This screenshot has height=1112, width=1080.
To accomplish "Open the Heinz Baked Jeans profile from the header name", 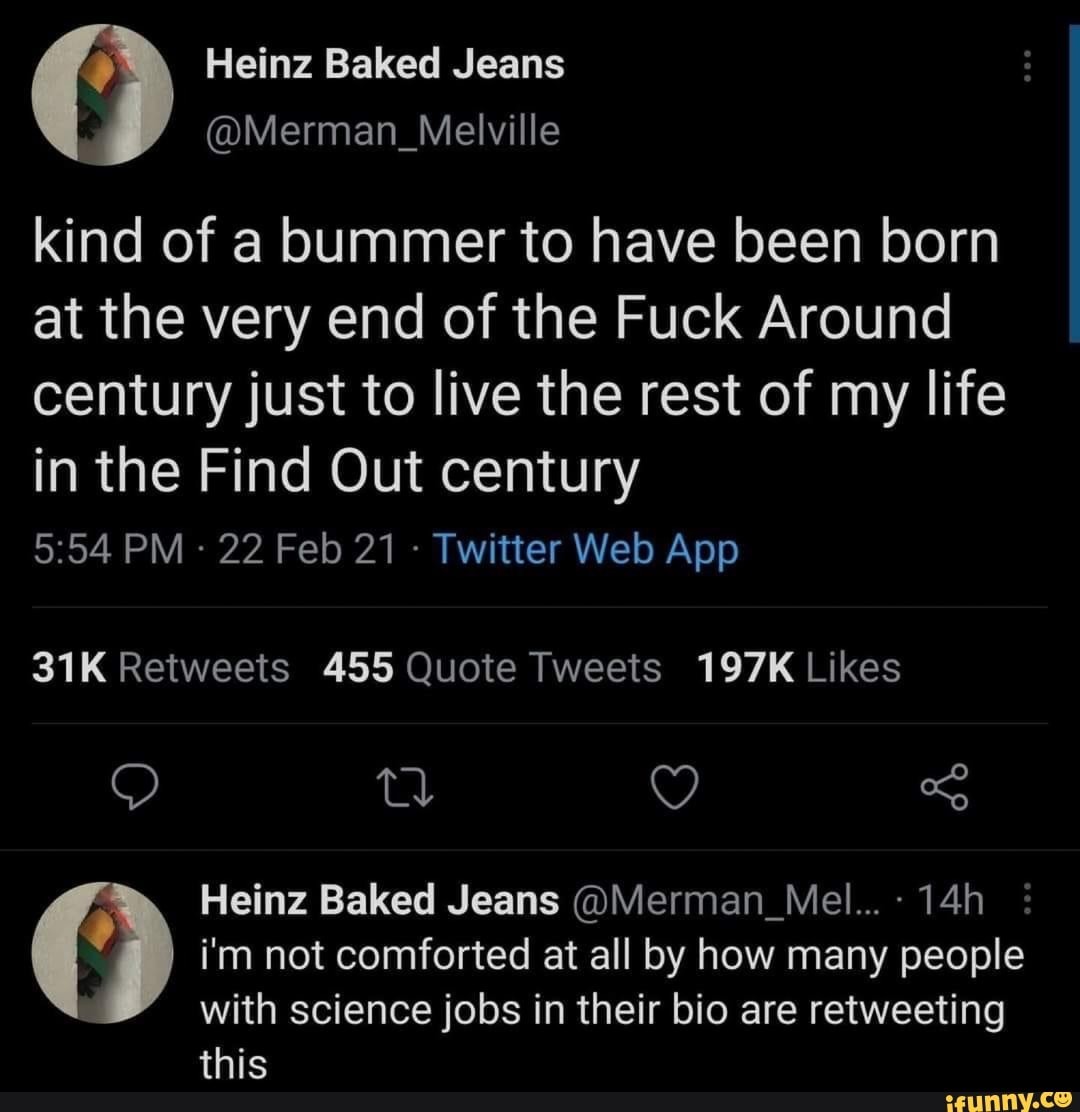I will click(384, 65).
